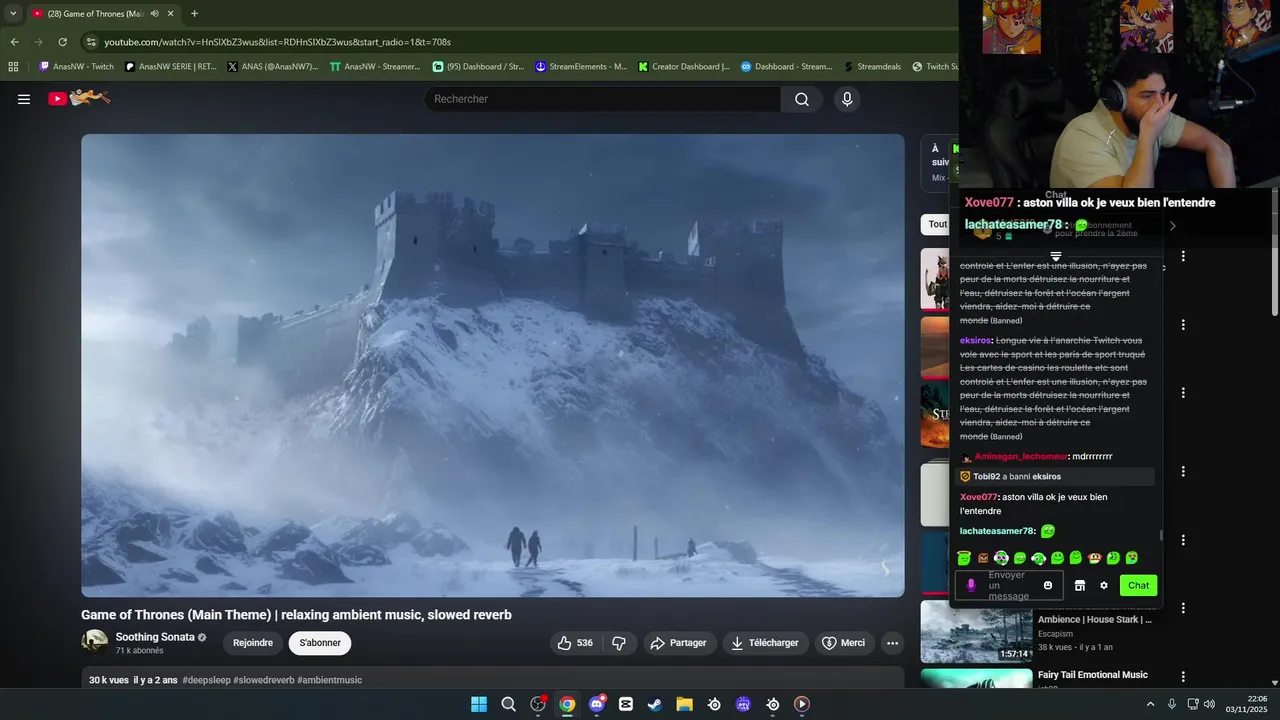Image resolution: width=1280 pixels, height=720 pixels.
Task: Open Discord from the taskbar
Action: coord(597,704)
